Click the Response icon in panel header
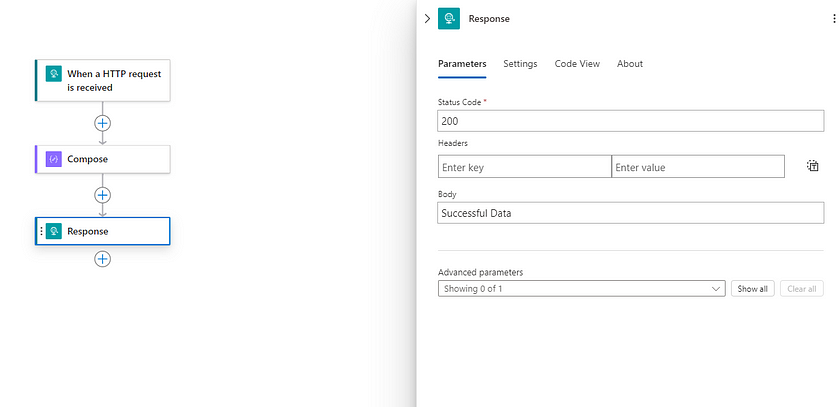Screen dimensions: 840x407 coord(449,19)
